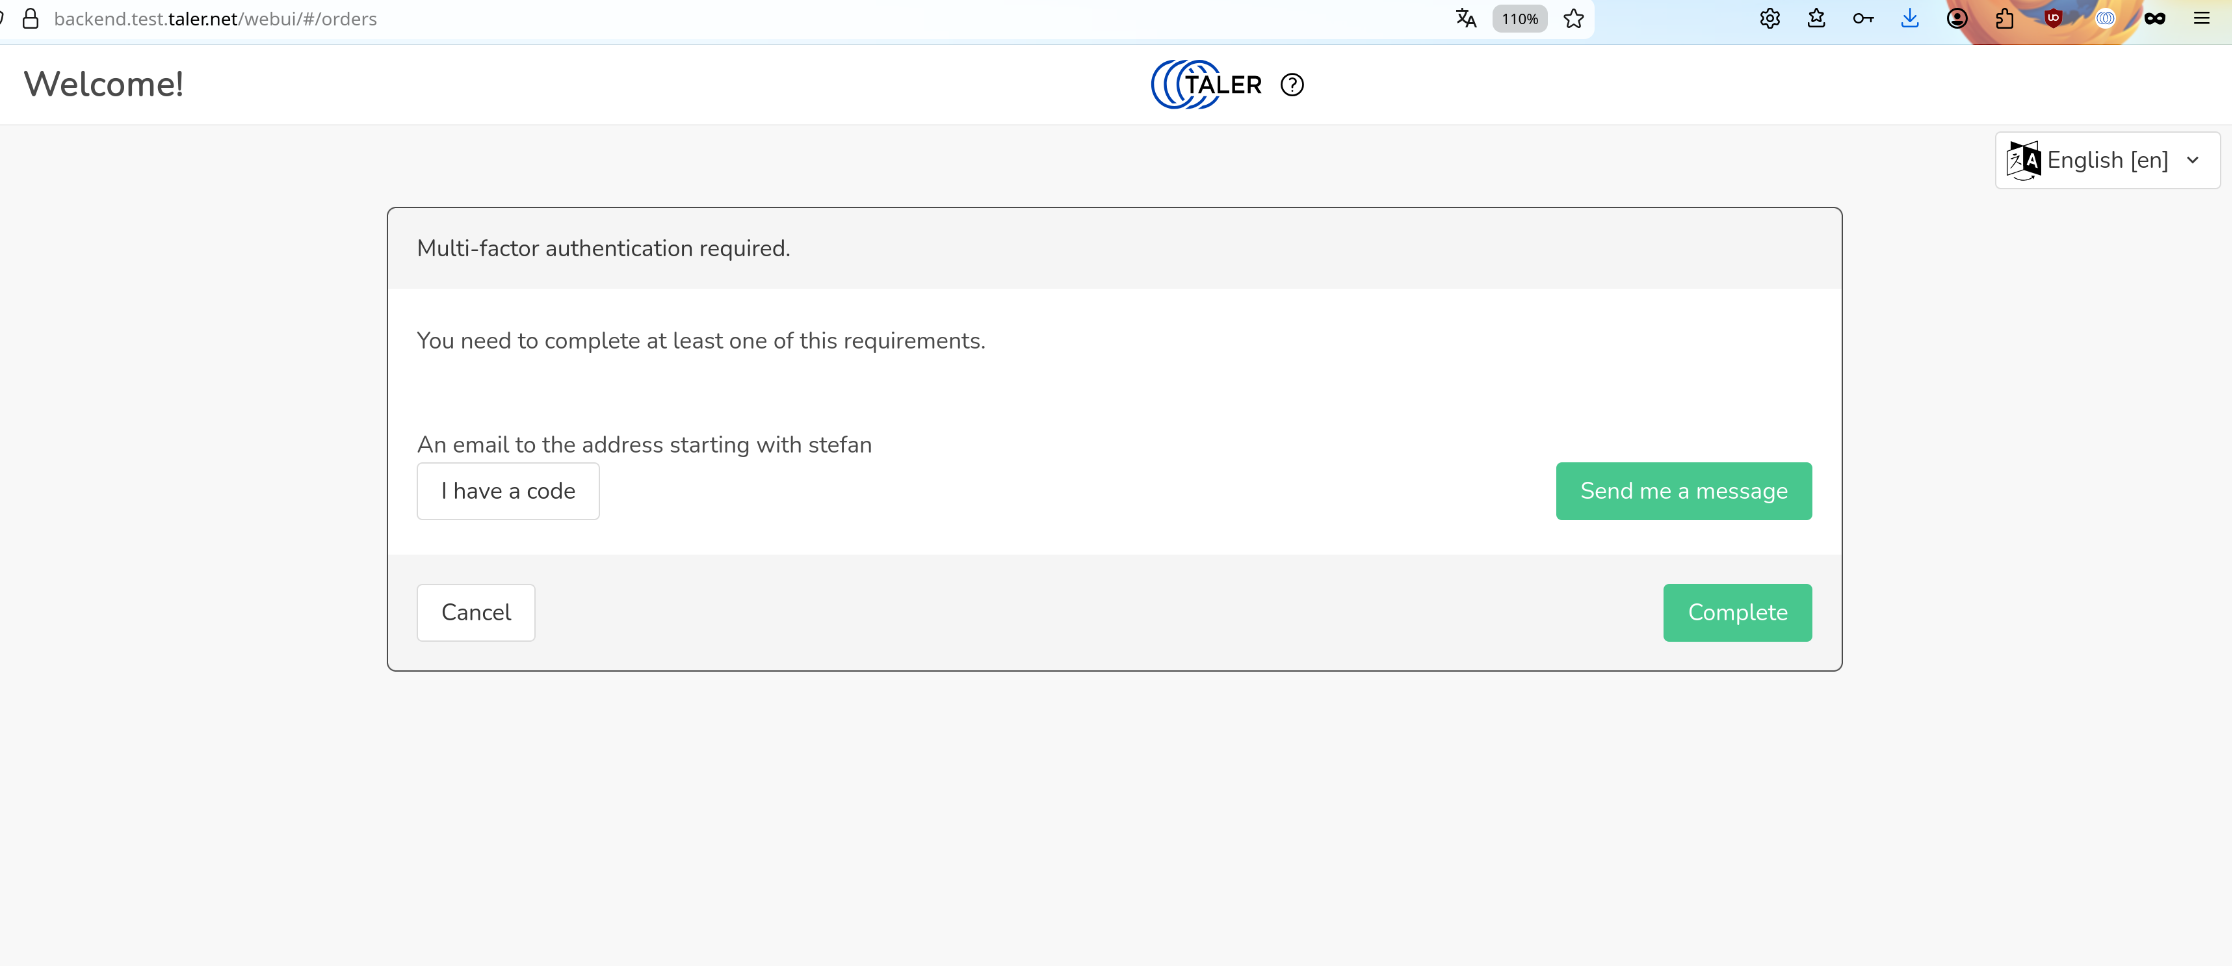Image resolution: width=2232 pixels, height=966 pixels.
Task: Bookmark this page with the star icon
Action: tap(1574, 19)
